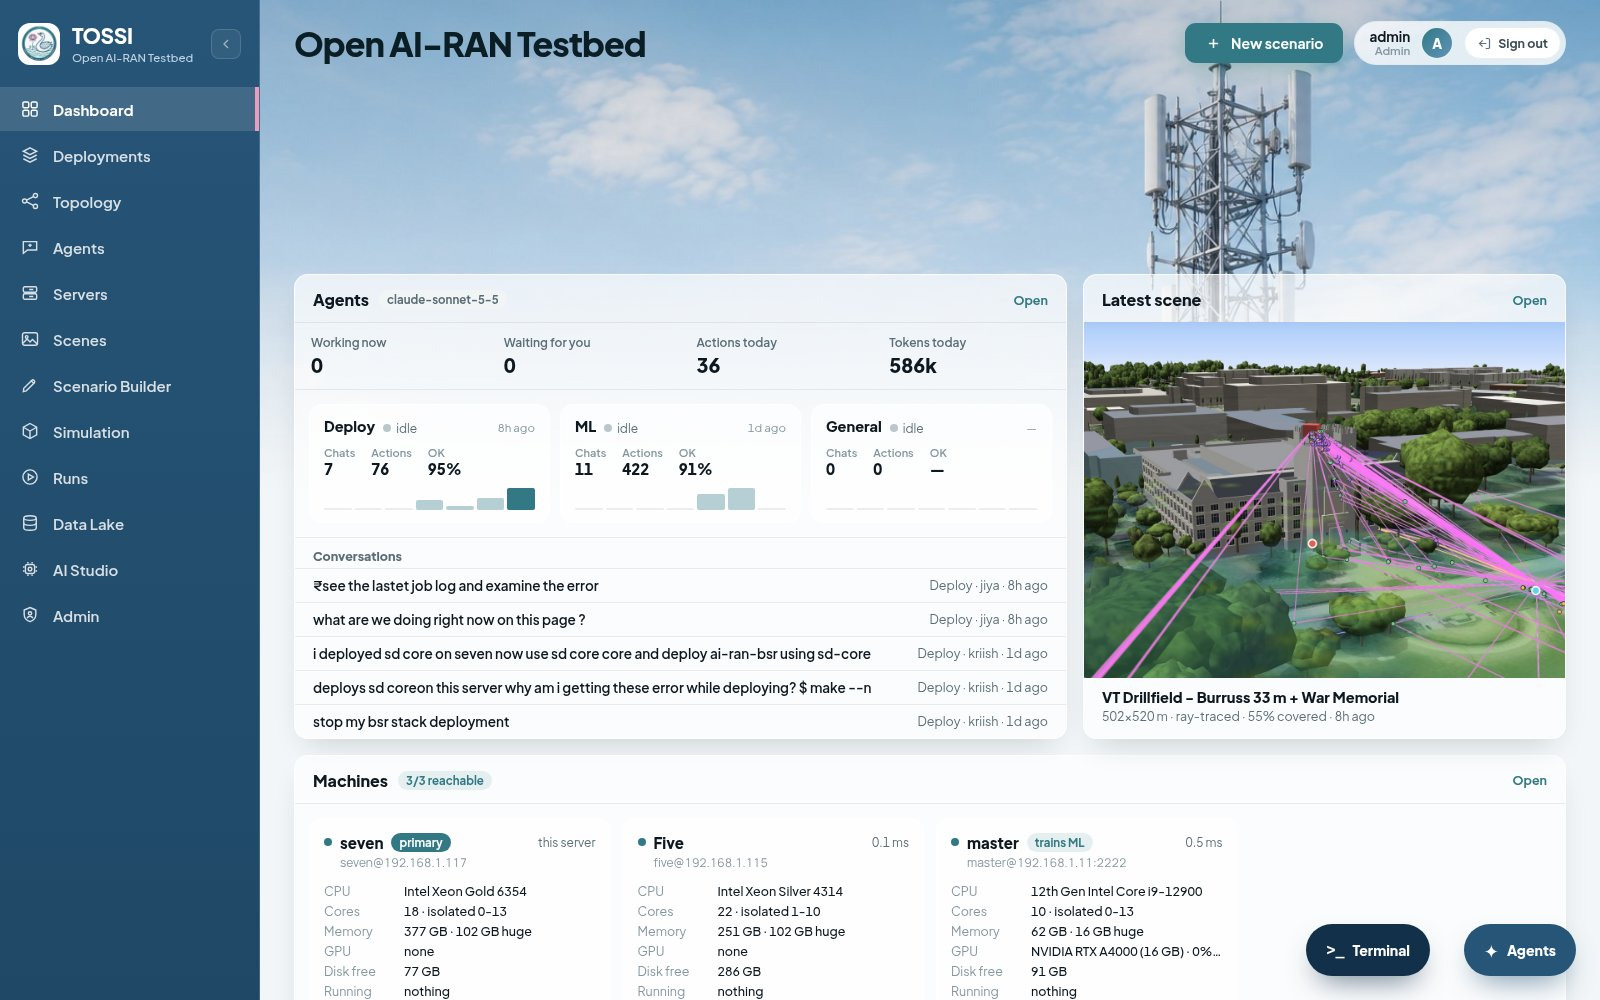The image size is (1600, 1000).
Task: Open the Agents floating button
Action: tap(1519, 950)
